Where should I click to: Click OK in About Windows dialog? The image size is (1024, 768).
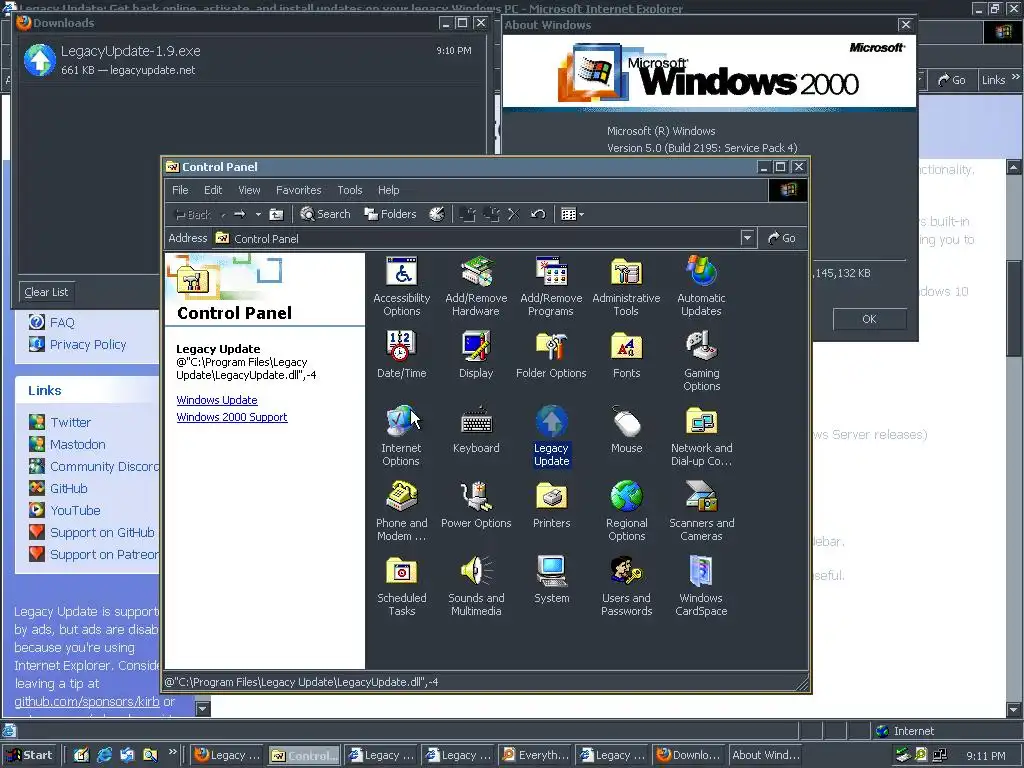pyautogui.click(x=869, y=319)
